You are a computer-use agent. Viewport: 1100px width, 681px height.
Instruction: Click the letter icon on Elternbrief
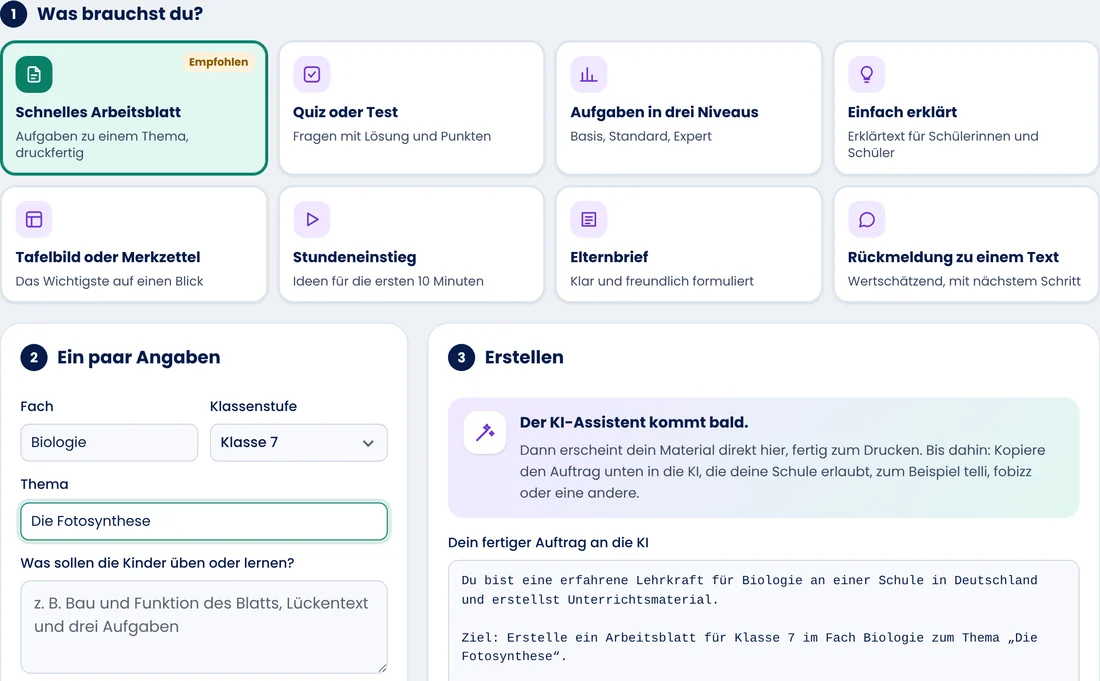point(589,220)
